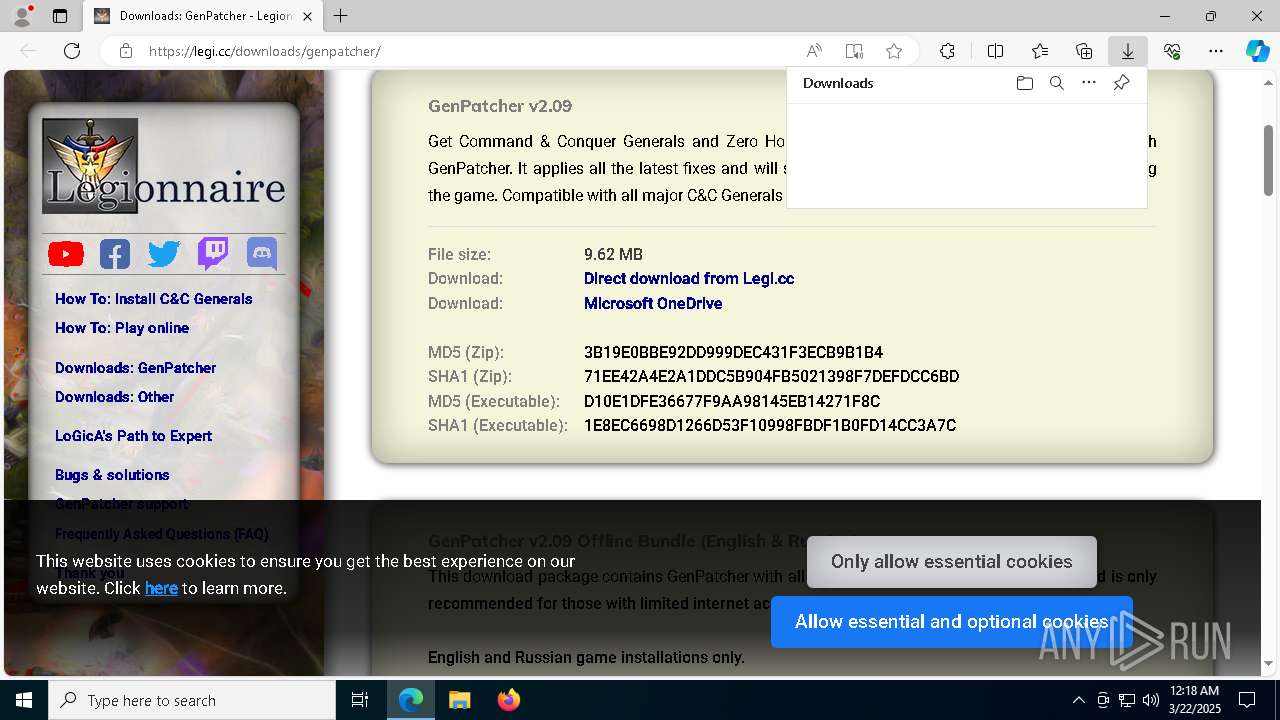Go to Downloads: Other link

(114, 397)
